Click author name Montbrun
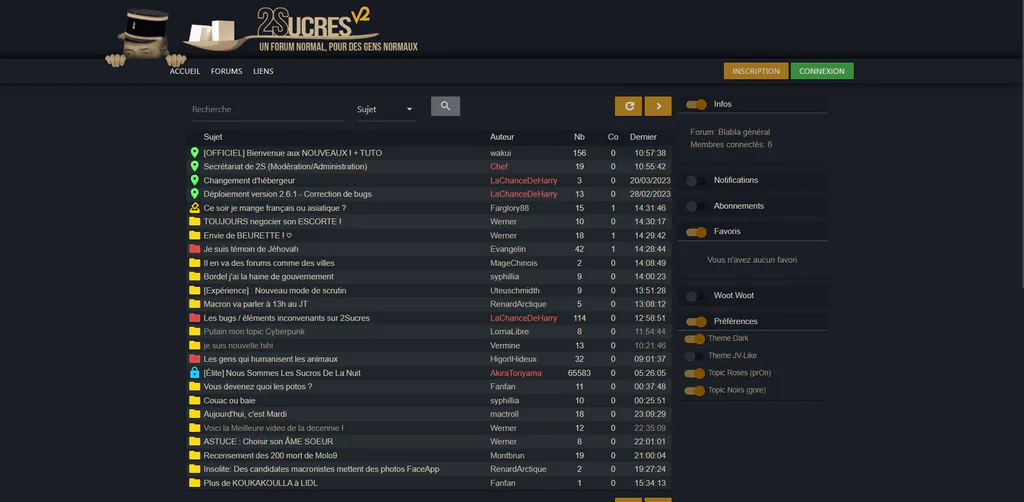The image size is (1024, 502). 507,455
